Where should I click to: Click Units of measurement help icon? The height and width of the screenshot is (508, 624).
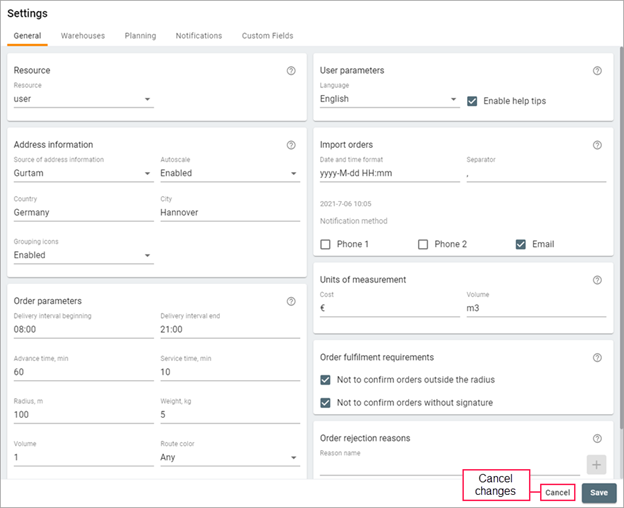(597, 281)
